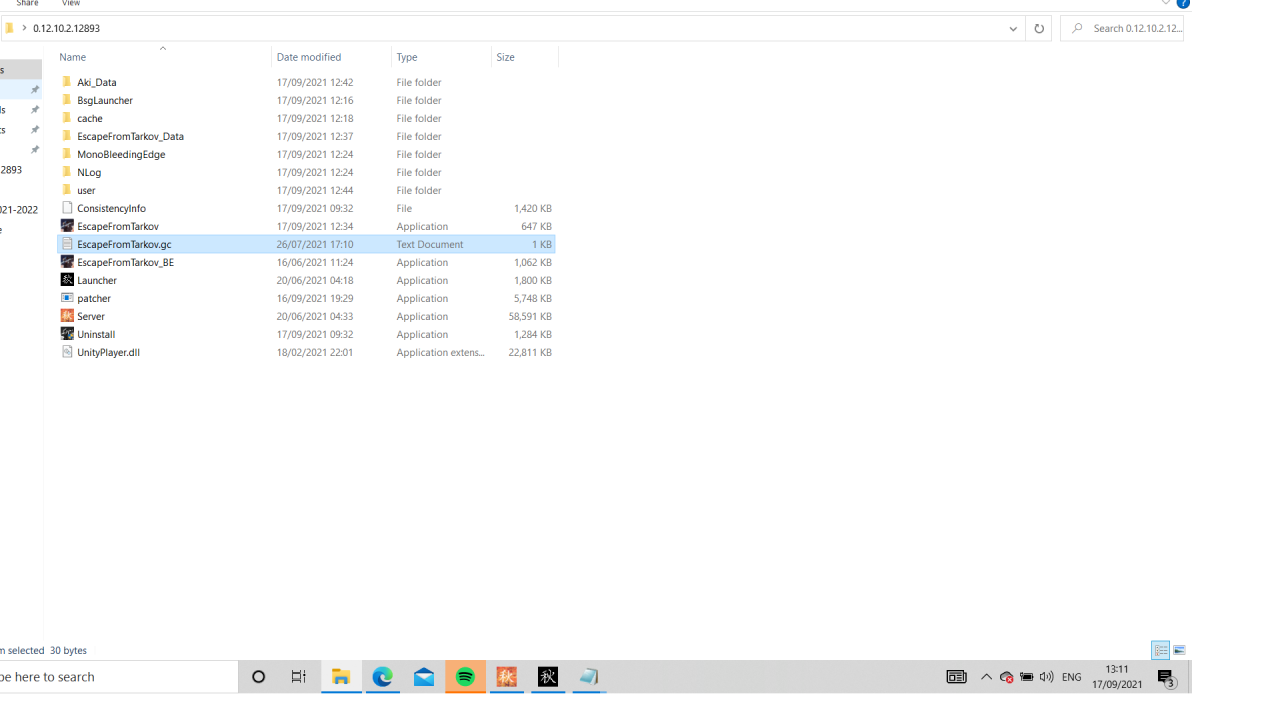Refresh the folder view

click(x=1038, y=28)
